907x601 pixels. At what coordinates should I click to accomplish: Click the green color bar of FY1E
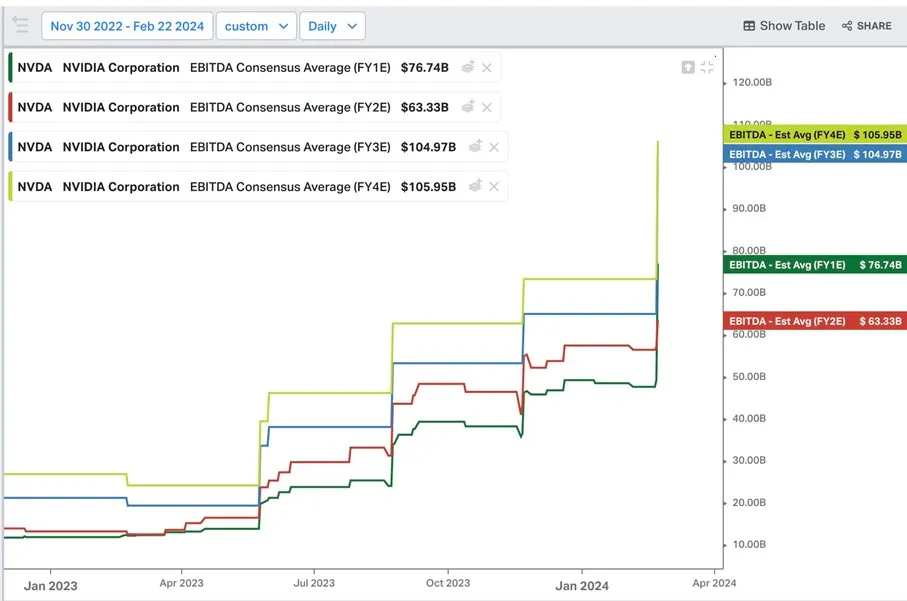click(10, 67)
